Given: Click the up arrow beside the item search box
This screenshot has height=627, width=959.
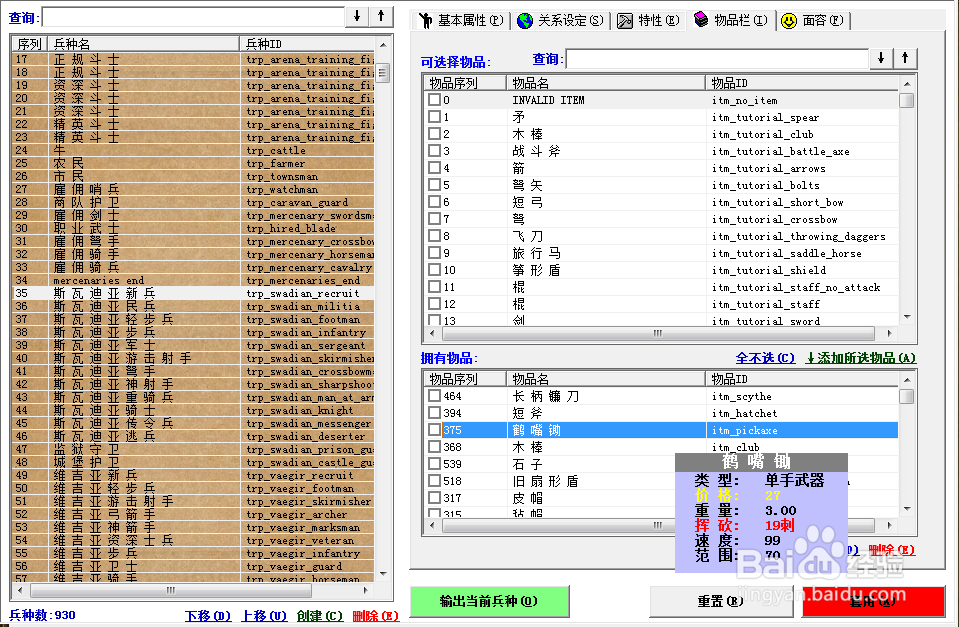Looking at the screenshot, I should click(x=905, y=59).
